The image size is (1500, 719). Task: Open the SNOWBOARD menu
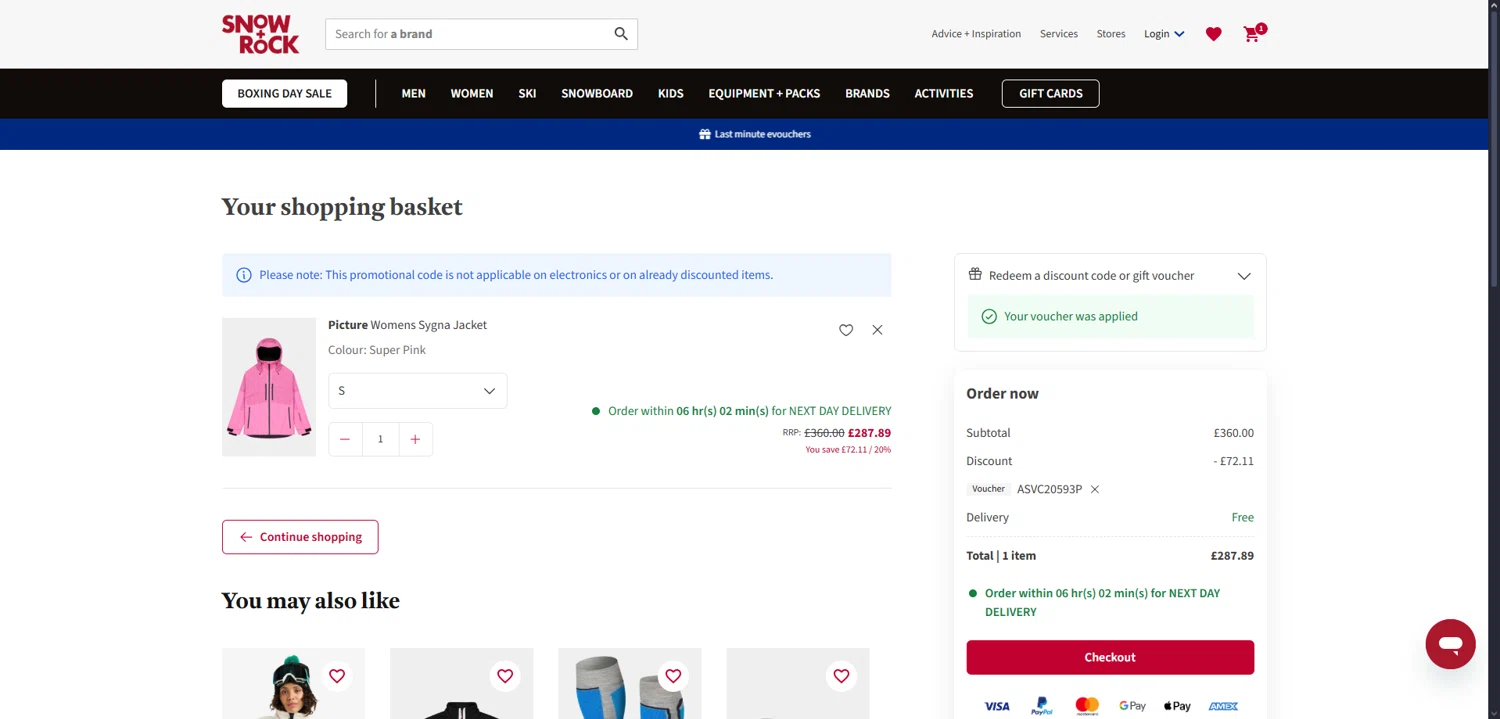coord(597,94)
